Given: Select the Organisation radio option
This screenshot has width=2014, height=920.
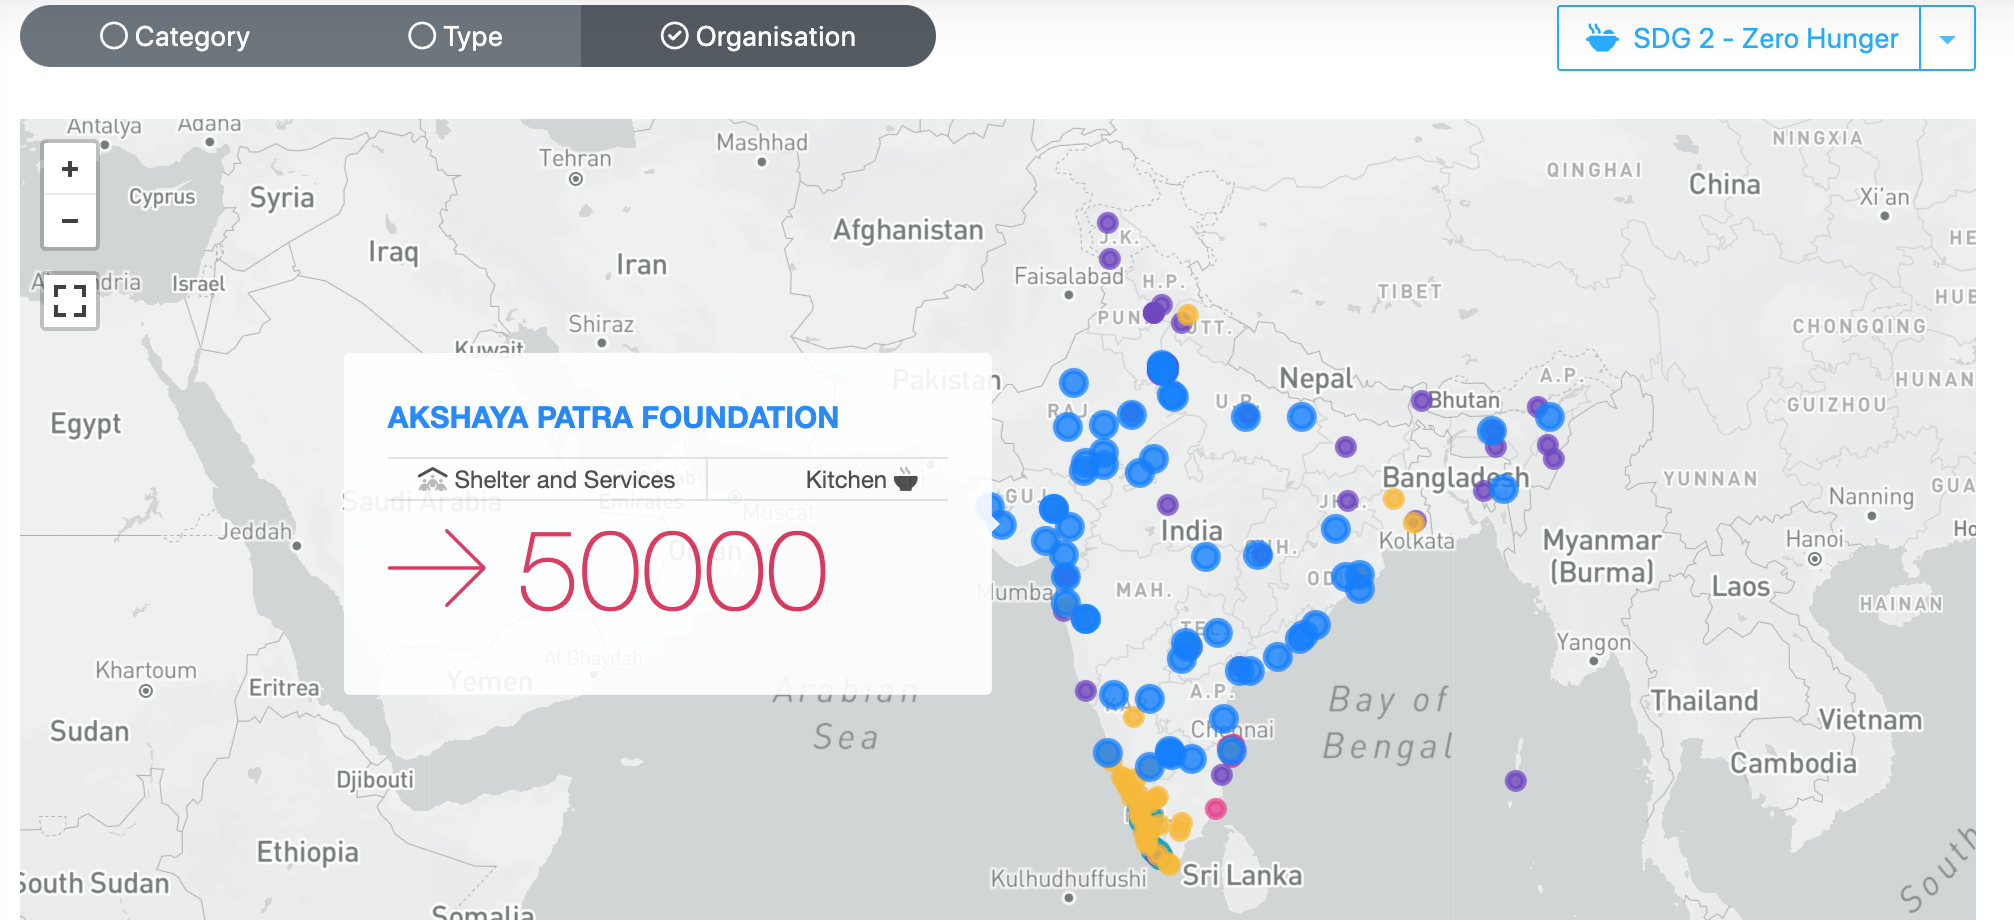Looking at the screenshot, I should point(758,36).
